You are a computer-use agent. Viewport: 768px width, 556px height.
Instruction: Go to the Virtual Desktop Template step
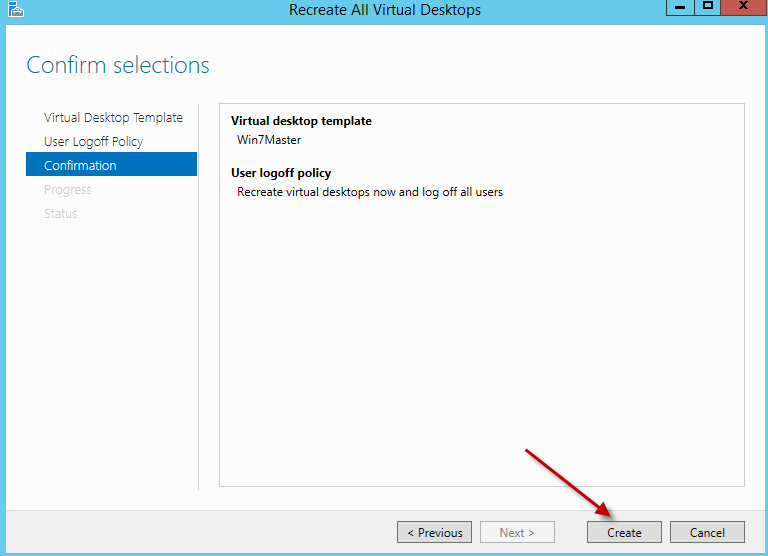click(x=113, y=118)
